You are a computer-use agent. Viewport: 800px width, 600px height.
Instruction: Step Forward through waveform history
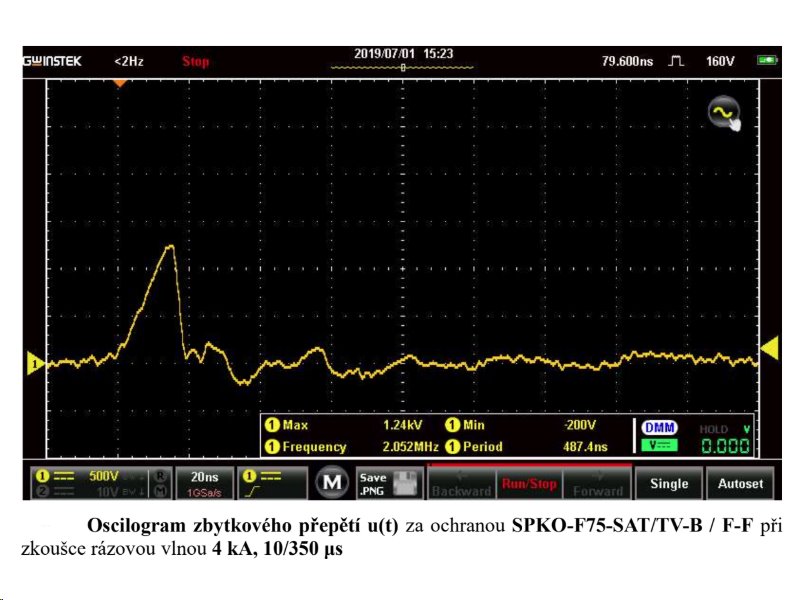coord(598,484)
